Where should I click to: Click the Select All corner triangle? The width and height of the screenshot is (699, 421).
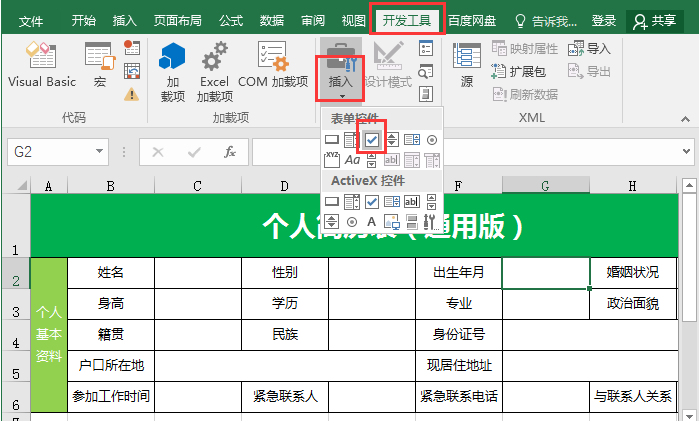point(21,185)
